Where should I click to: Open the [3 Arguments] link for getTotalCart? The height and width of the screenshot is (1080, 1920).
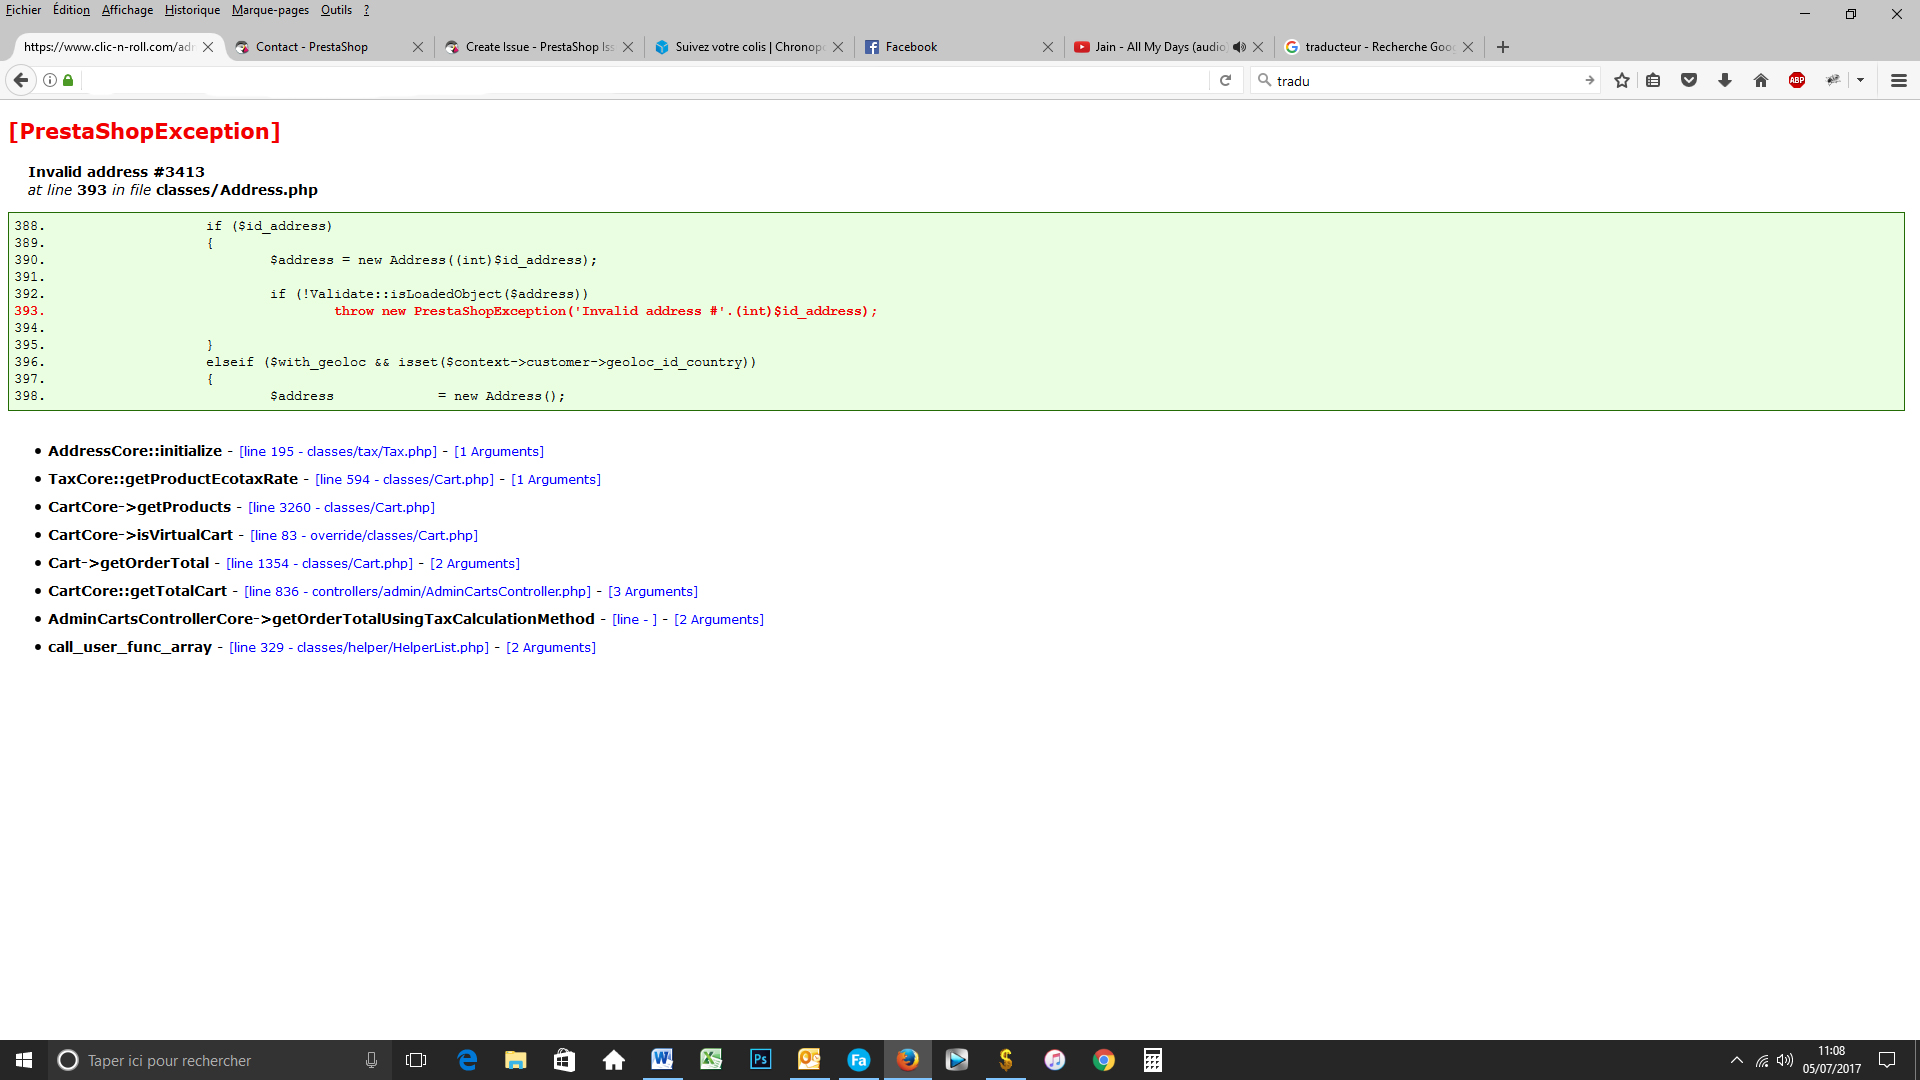point(653,592)
